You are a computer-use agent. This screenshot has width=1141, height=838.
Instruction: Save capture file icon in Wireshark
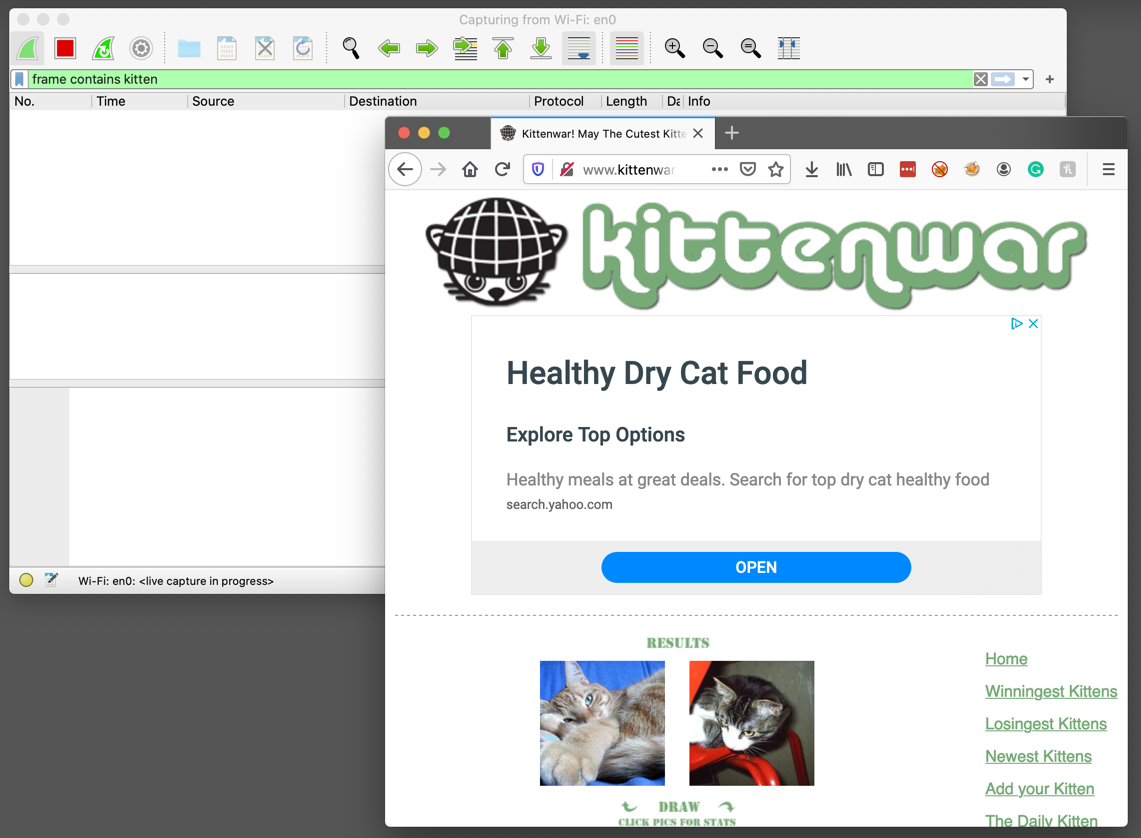point(227,49)
